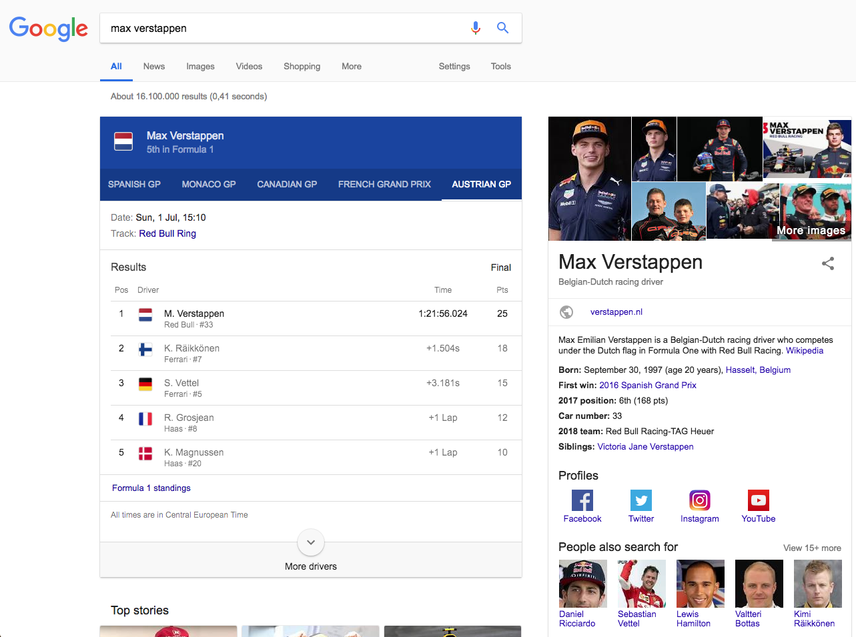Click the share icon next to Max Verstappen
Viewport: 856px width, 637px height.
click(828, 263)
